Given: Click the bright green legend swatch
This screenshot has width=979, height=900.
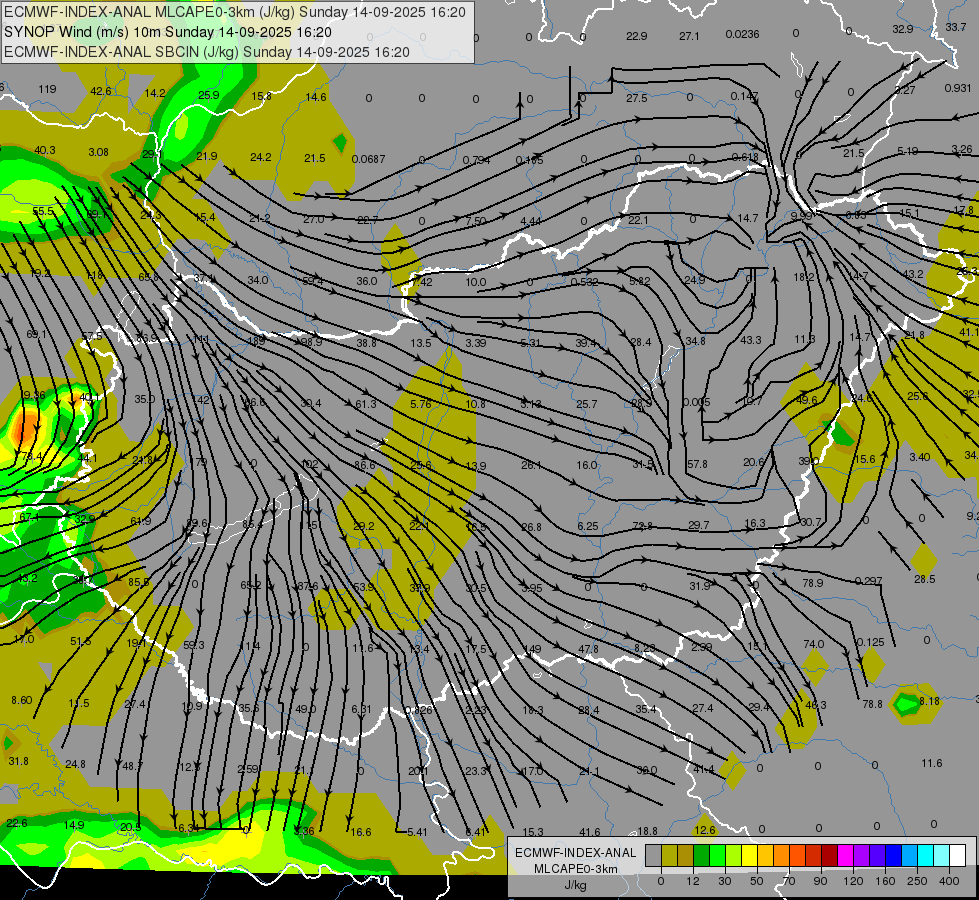Looking at the screenshot, I should [718, 856].
